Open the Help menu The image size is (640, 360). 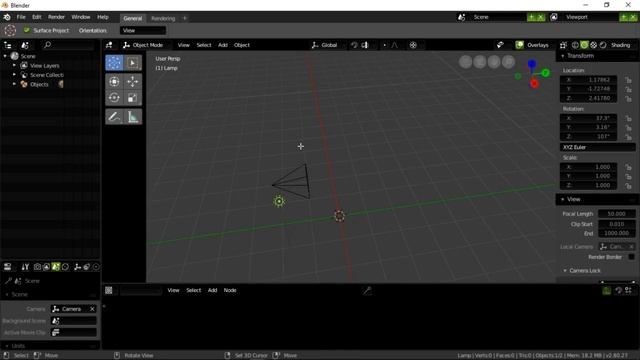103,17
